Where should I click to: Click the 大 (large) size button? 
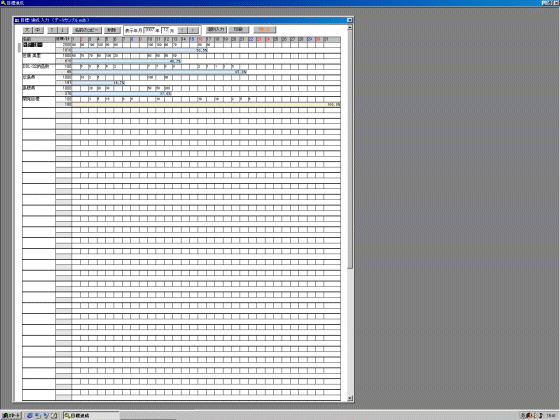point(27,30)
